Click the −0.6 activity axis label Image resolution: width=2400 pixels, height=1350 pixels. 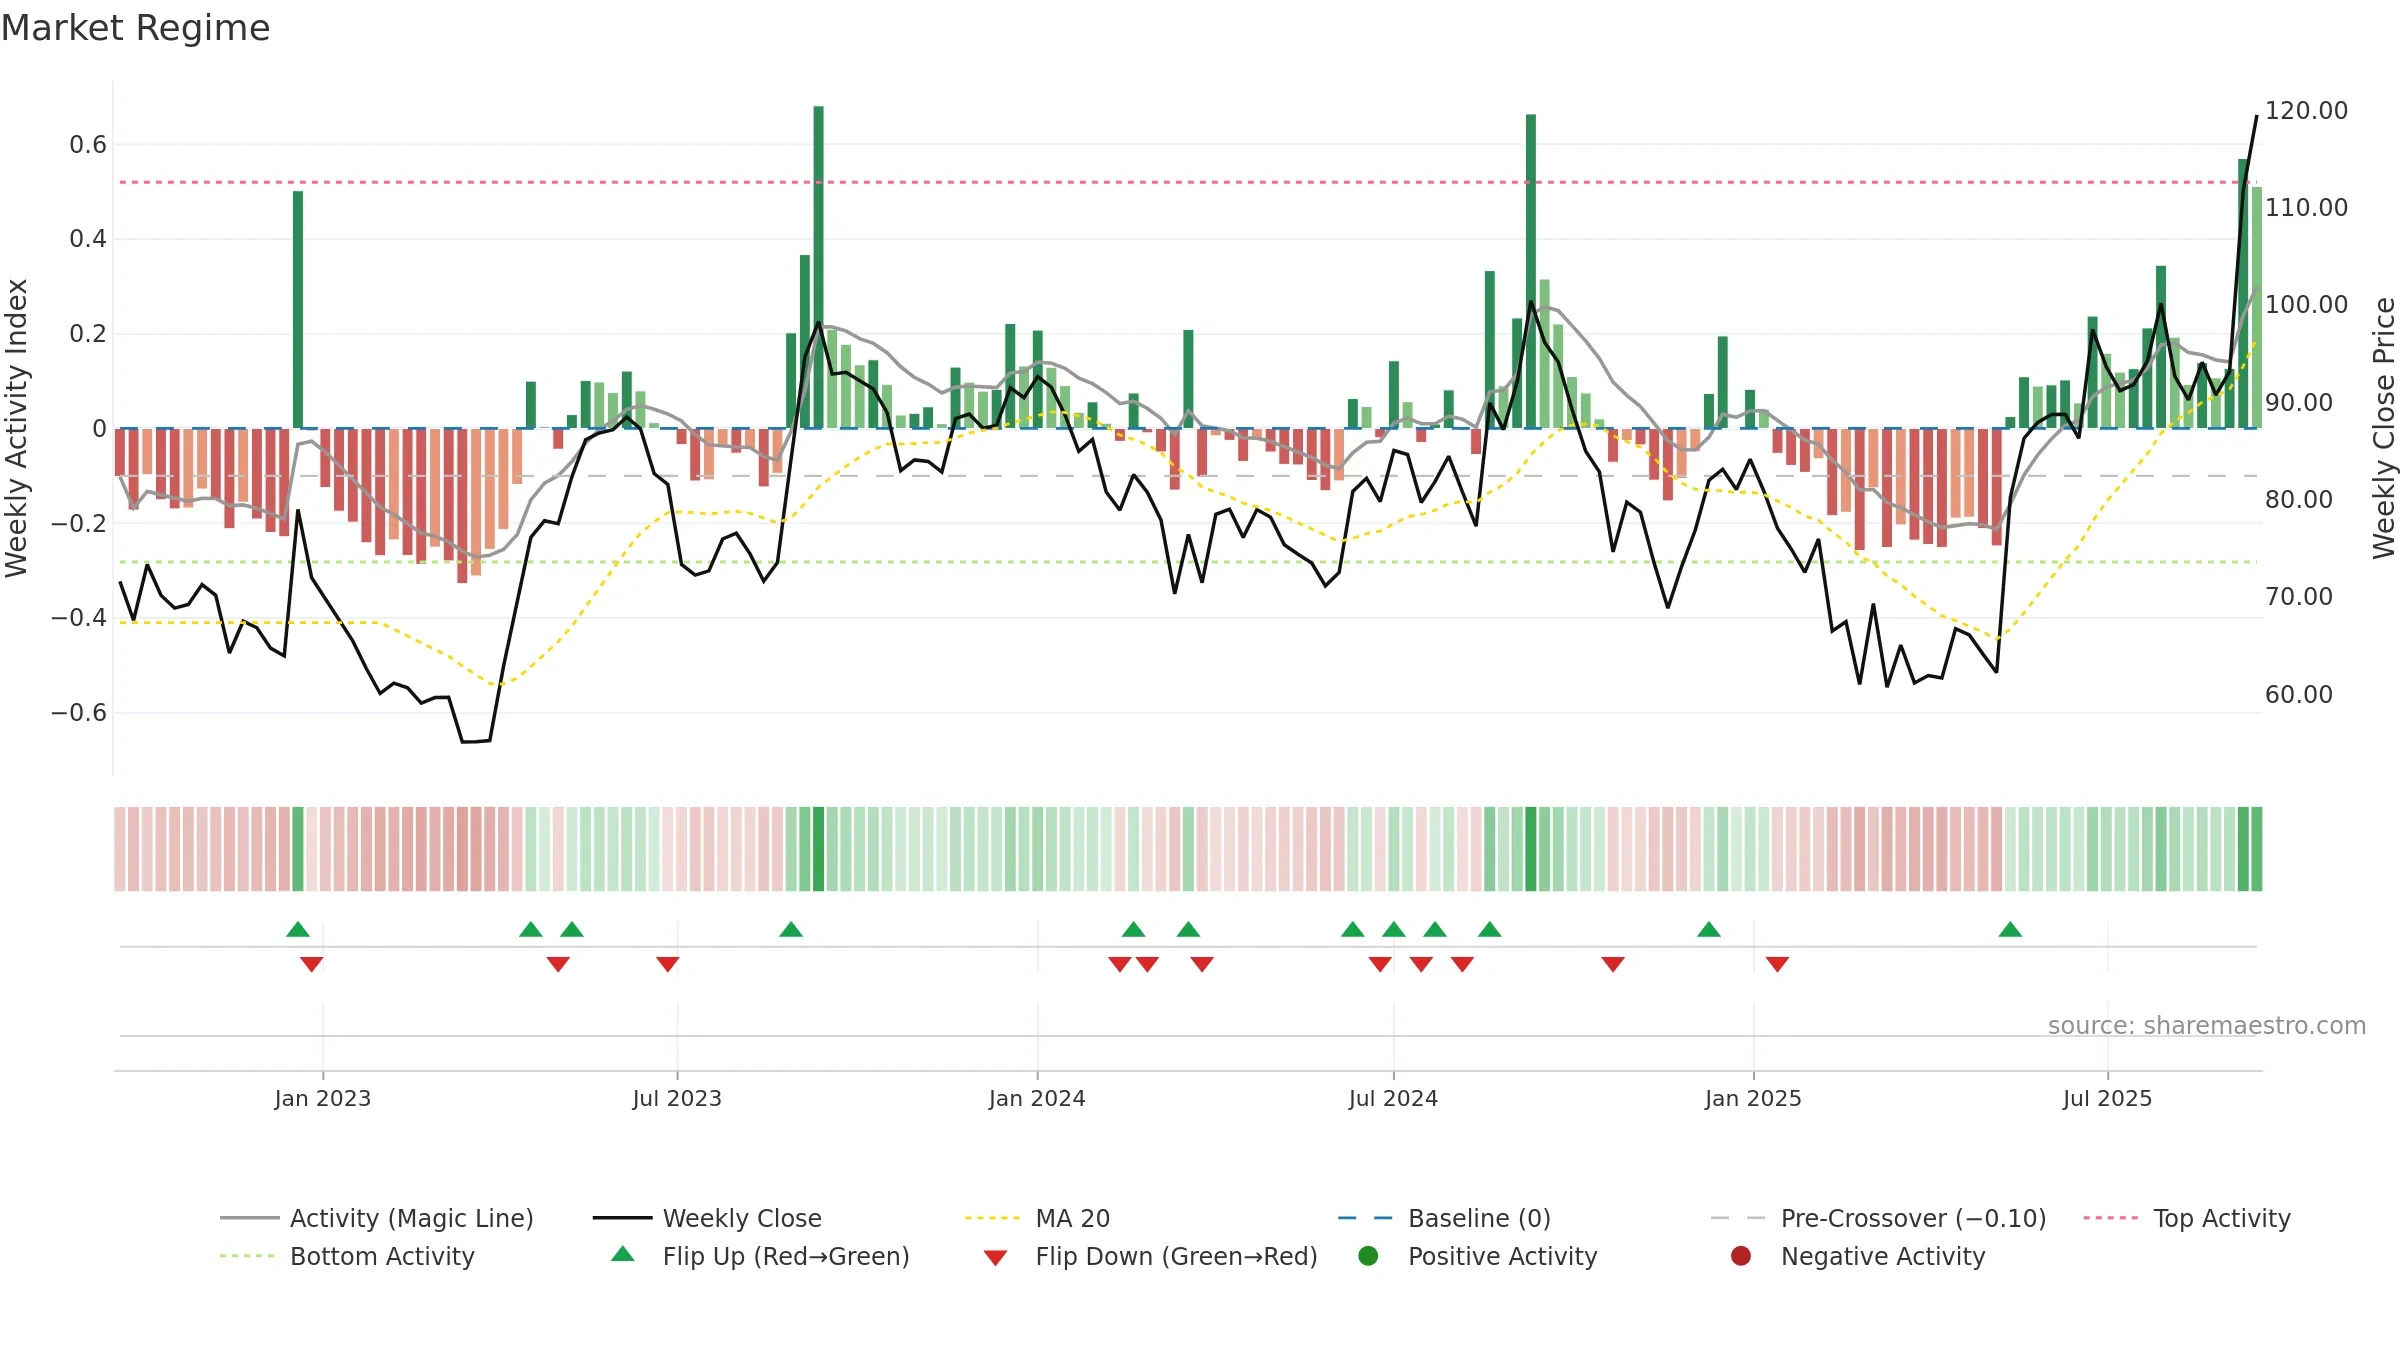[79, 712]
